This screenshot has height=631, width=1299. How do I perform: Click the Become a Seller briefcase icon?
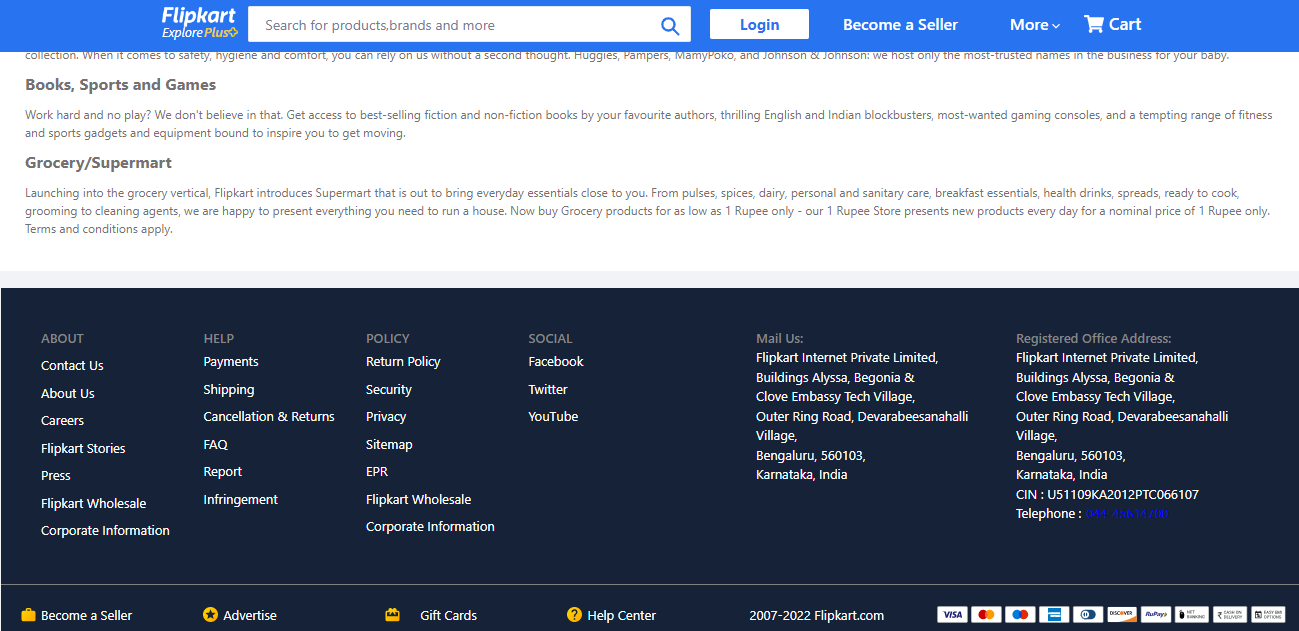pos(28,615)
